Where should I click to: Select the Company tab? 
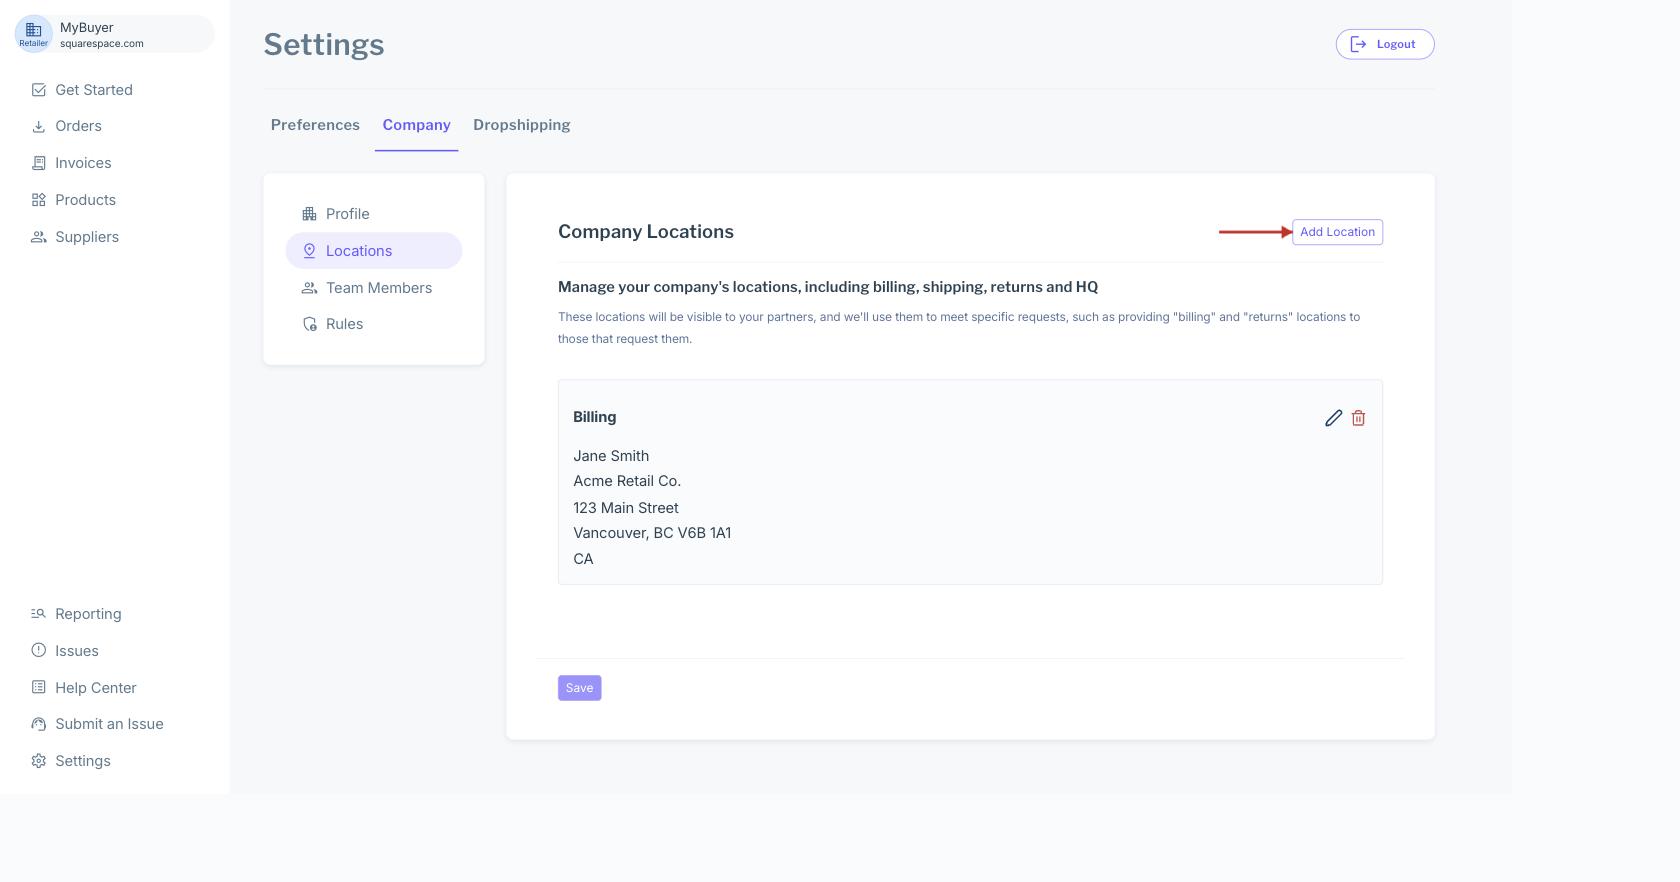(x=416, y=125)
